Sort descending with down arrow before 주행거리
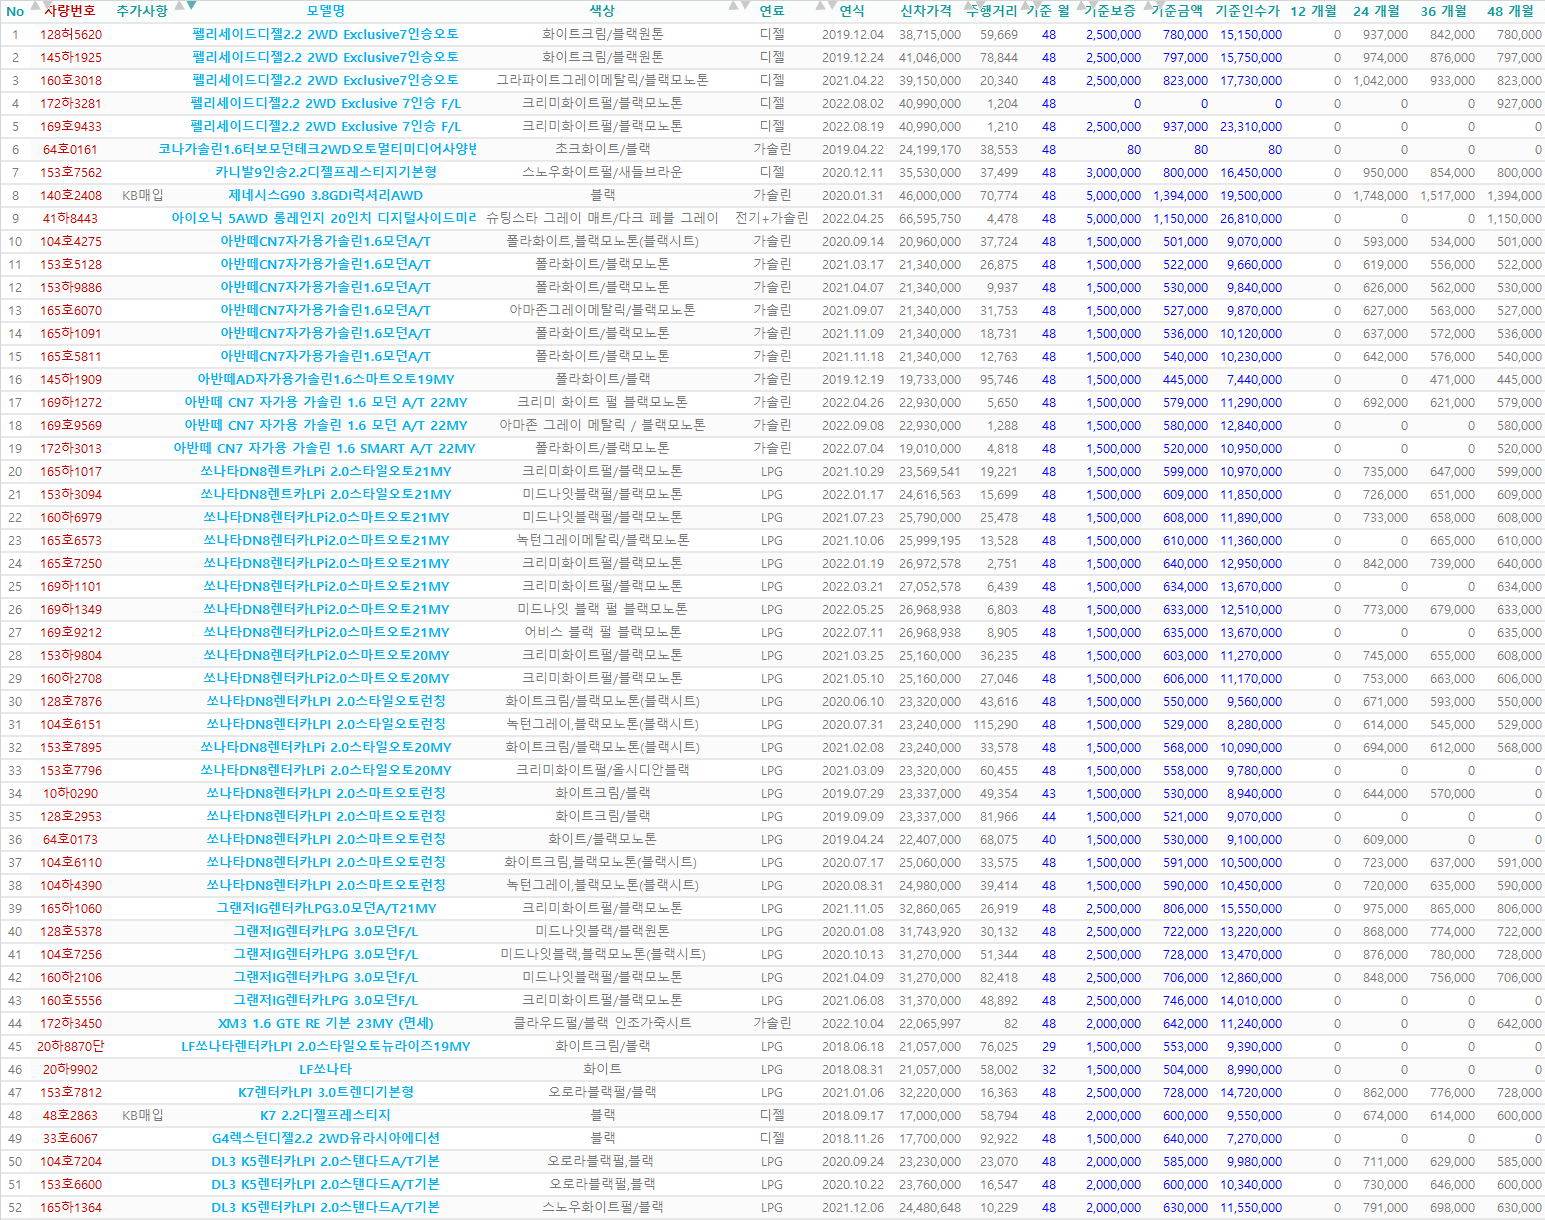 (981, 5)
